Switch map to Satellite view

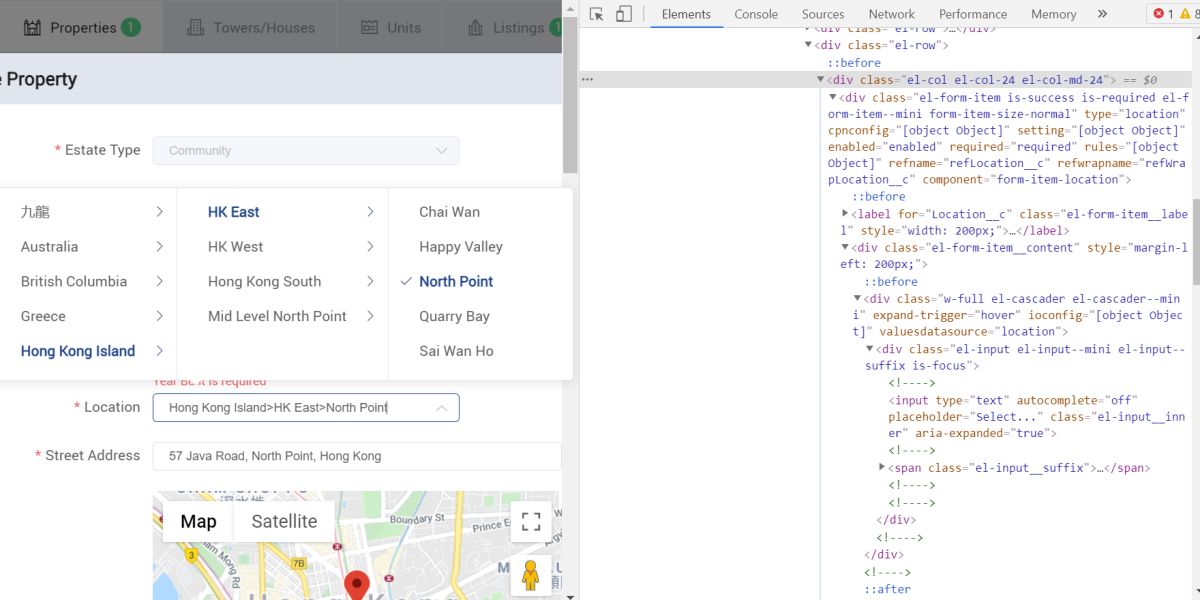(x=284, y=521)
